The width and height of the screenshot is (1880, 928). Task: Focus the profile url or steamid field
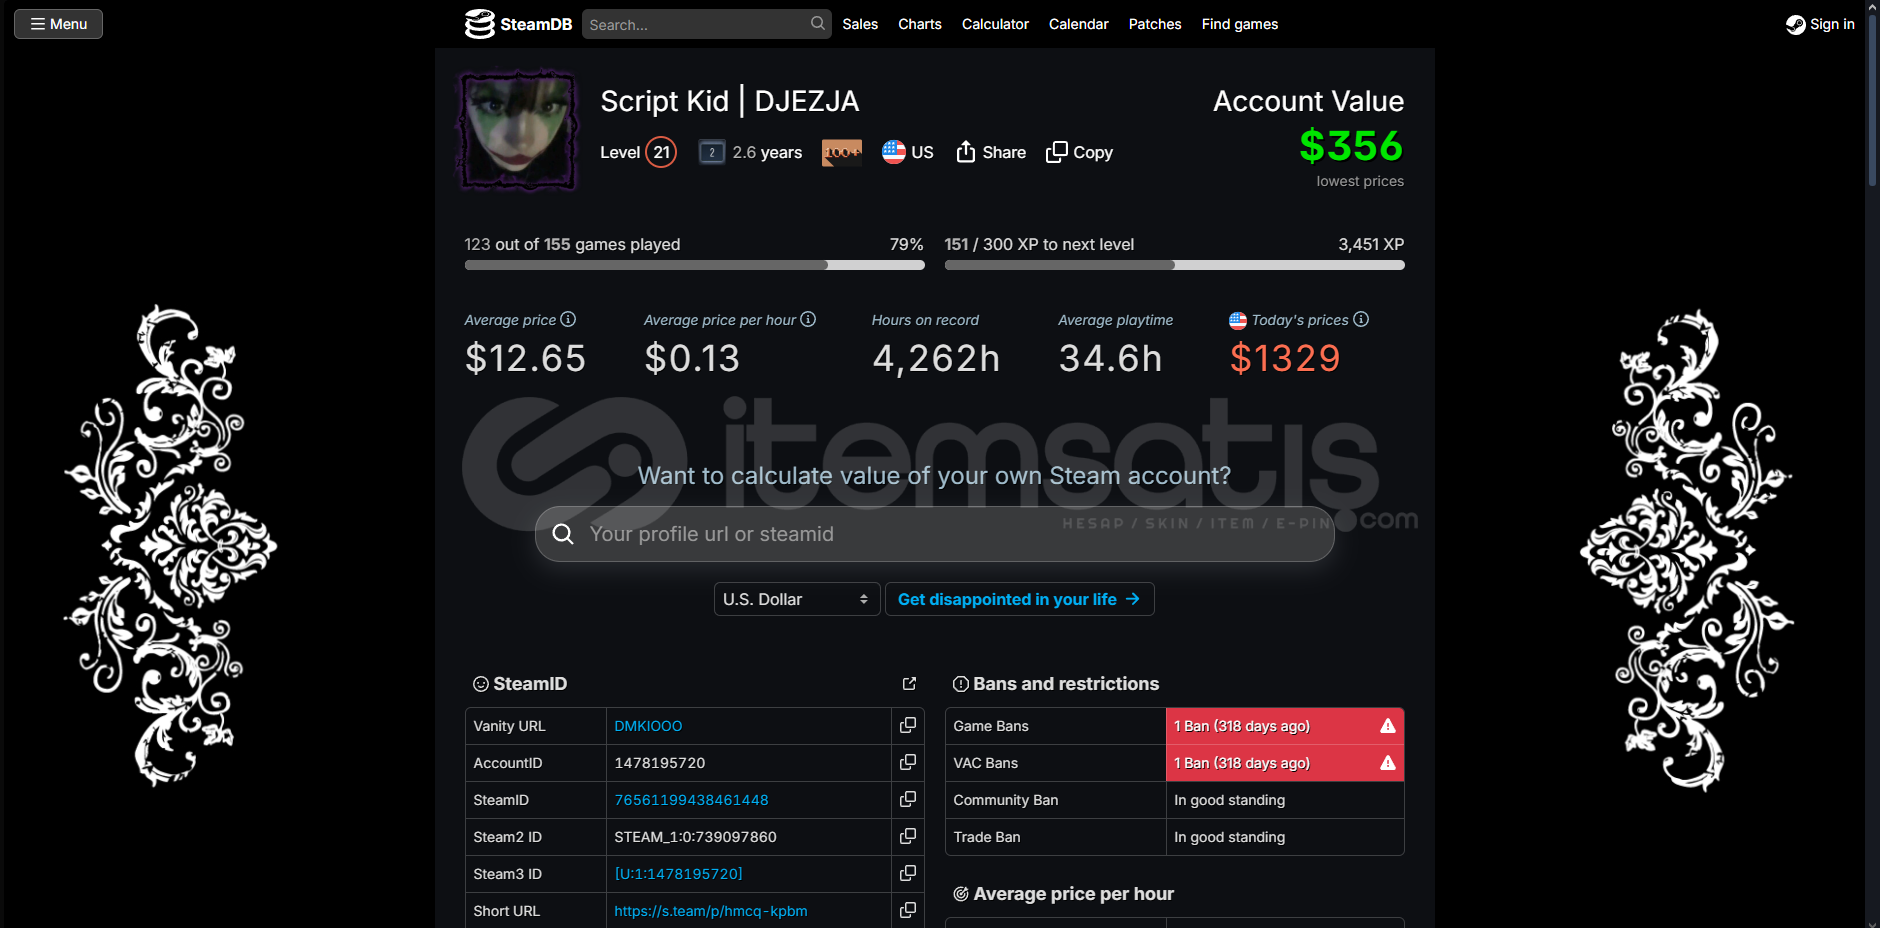[x=934, y=534]
